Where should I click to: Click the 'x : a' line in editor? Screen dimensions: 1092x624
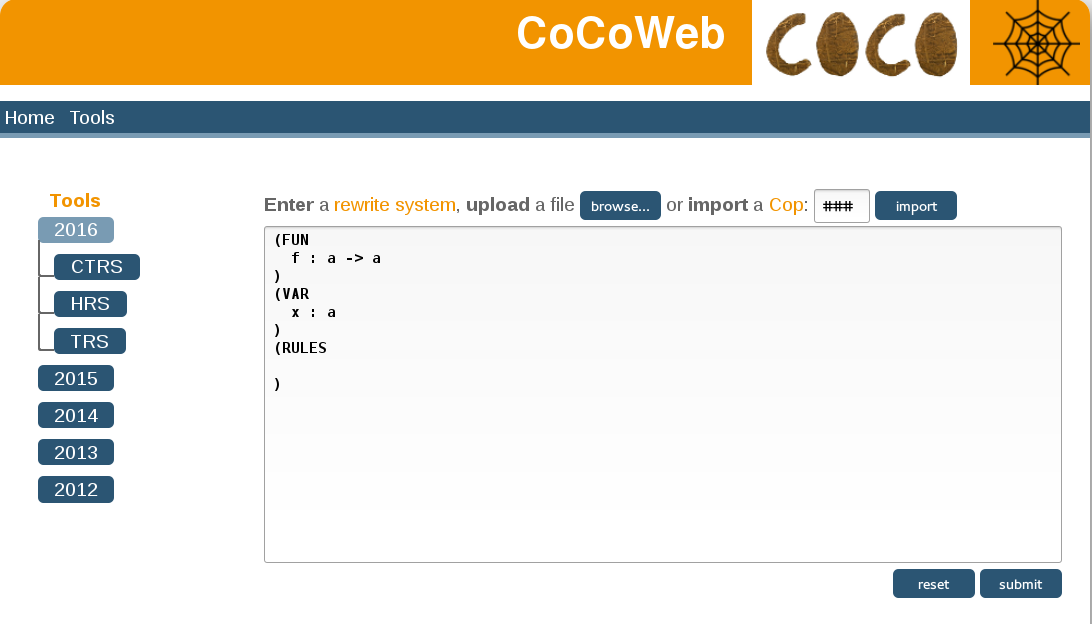313,313
